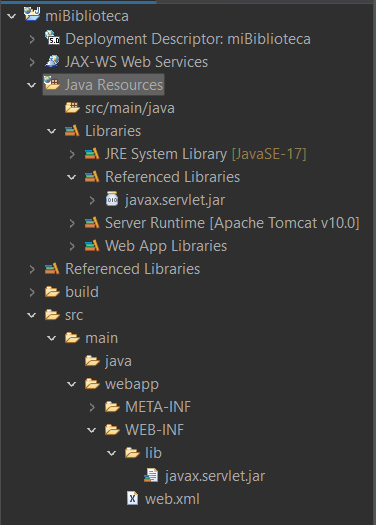Collapse the Java Resources node
Viewport: 376px width, 525px height.
(x=31, y=85)
